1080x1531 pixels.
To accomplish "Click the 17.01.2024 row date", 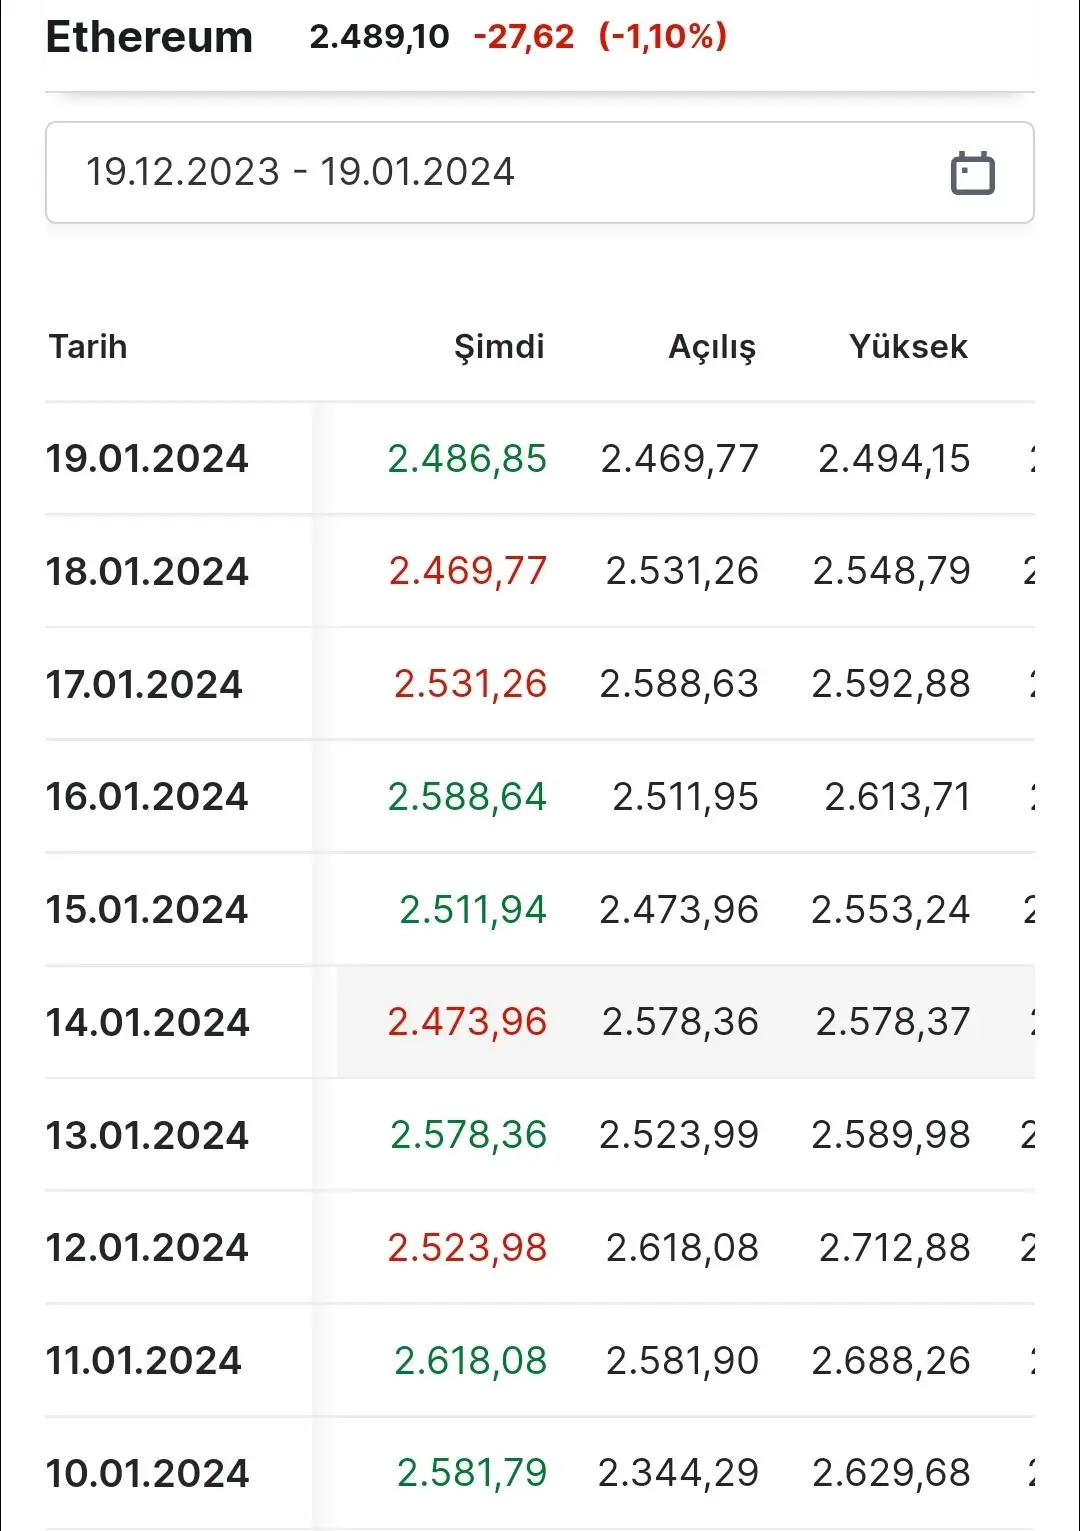I will 144,685.
